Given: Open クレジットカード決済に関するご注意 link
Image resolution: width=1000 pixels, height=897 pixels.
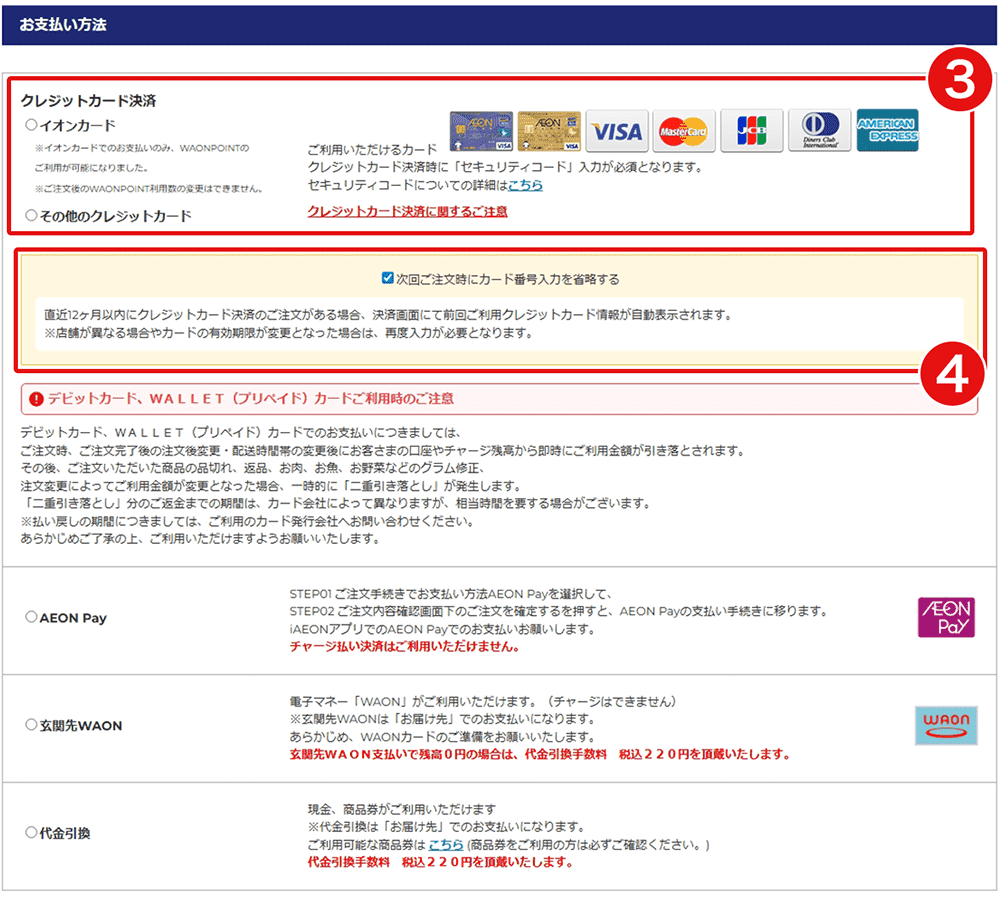Looking at the screenshot, I should pos(407,211).
